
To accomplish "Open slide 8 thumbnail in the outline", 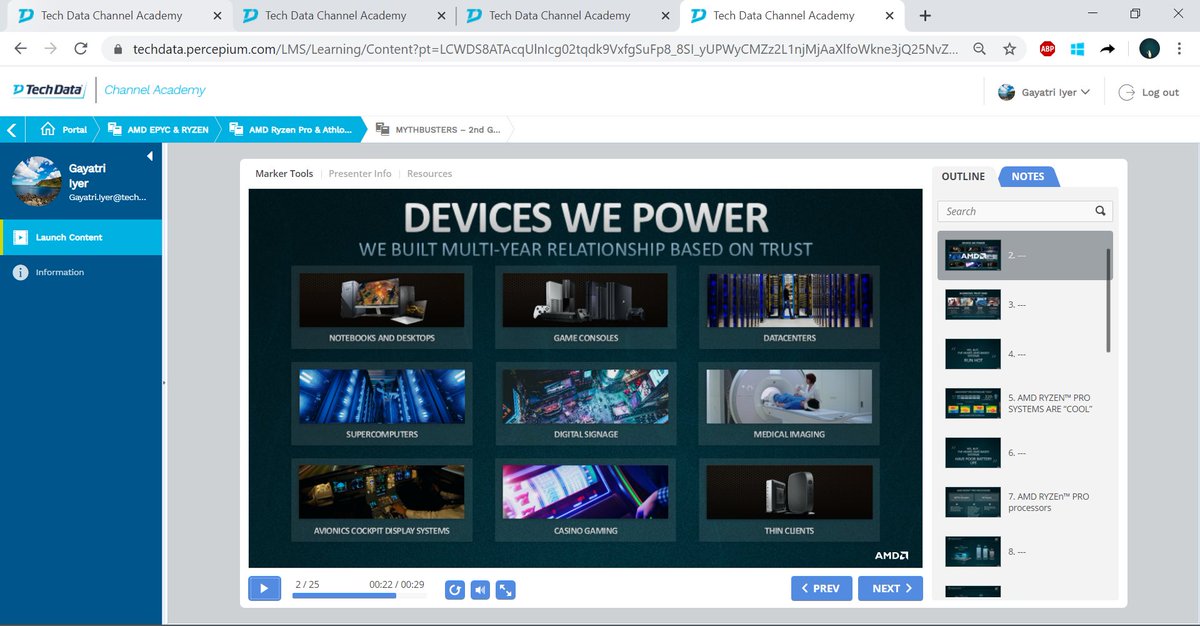I will pyautogui.click(x=973, y=552).
